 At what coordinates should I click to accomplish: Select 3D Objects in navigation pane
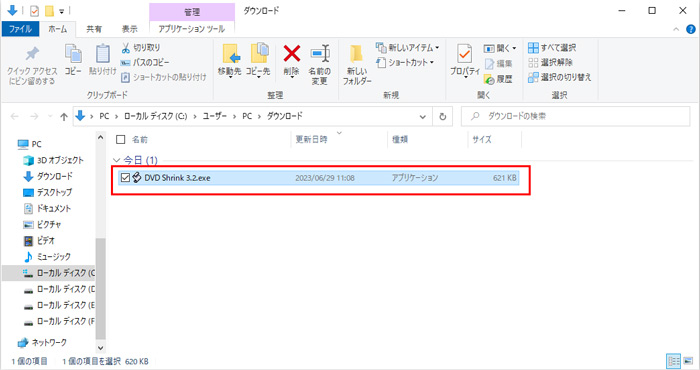[x=53, y=160]
